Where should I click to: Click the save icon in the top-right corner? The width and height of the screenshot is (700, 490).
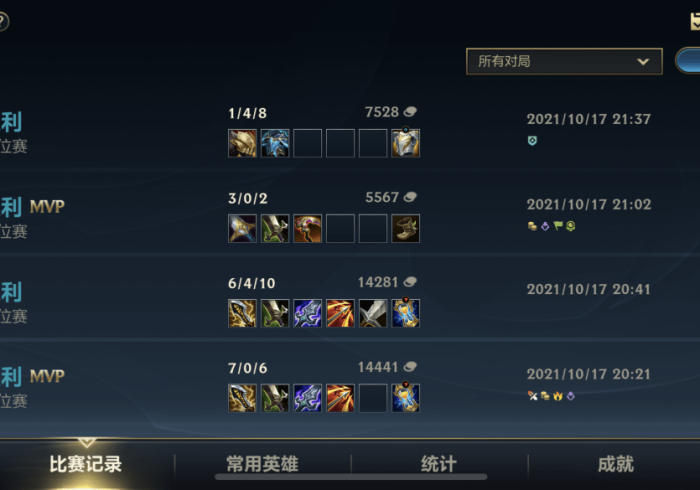pos(695,21)
